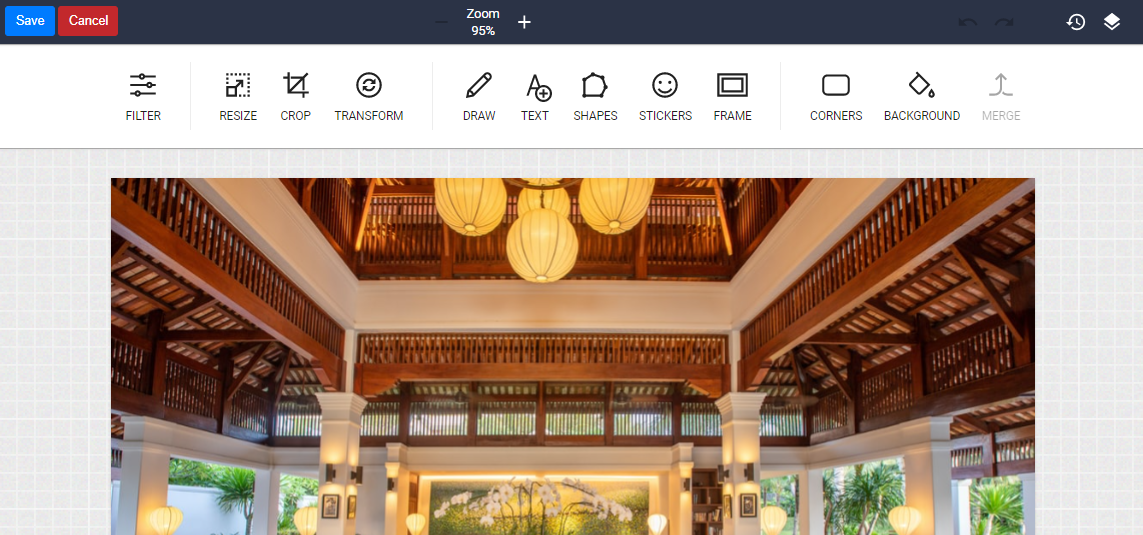Add text with the Text tool
The height and width of the screenshot is (535, 1143).
pyautogui.click(x=535, y=97)
